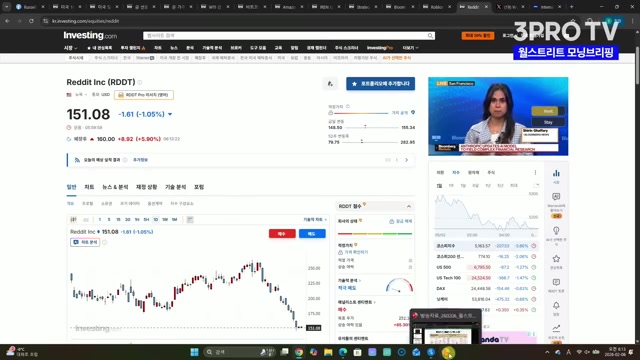Click the day range slider 148.50 to 155.34
Image resolution: width=640 pixels, height=360 pixels.
tap(371, 127)
